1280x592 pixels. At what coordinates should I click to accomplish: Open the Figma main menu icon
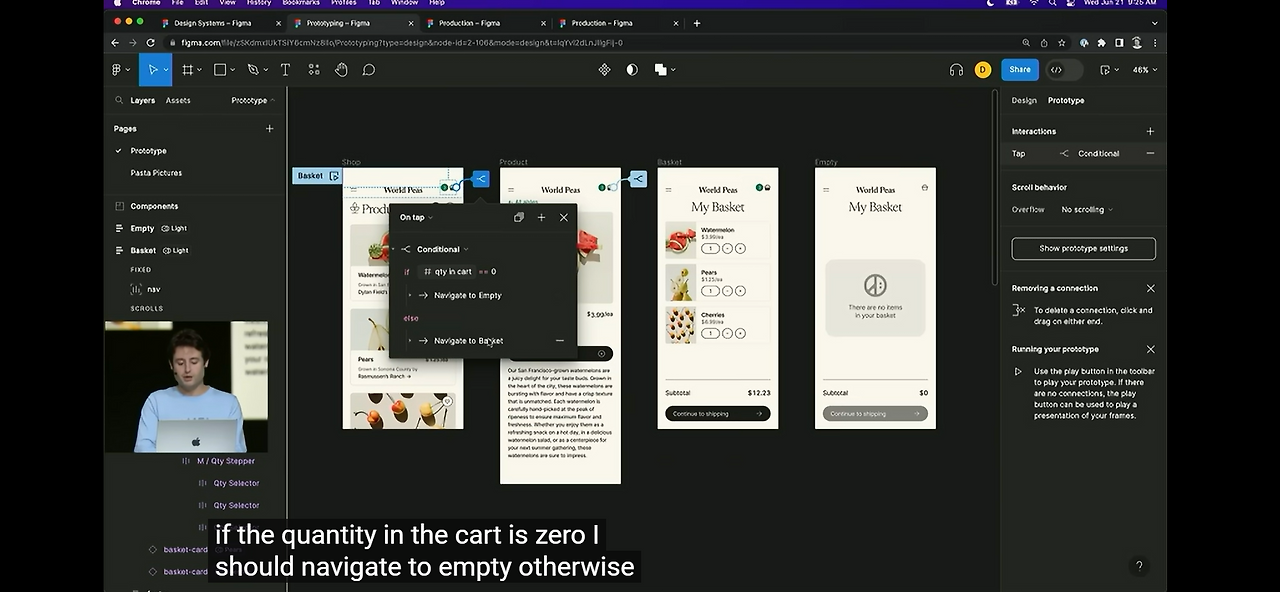(118, 70)
